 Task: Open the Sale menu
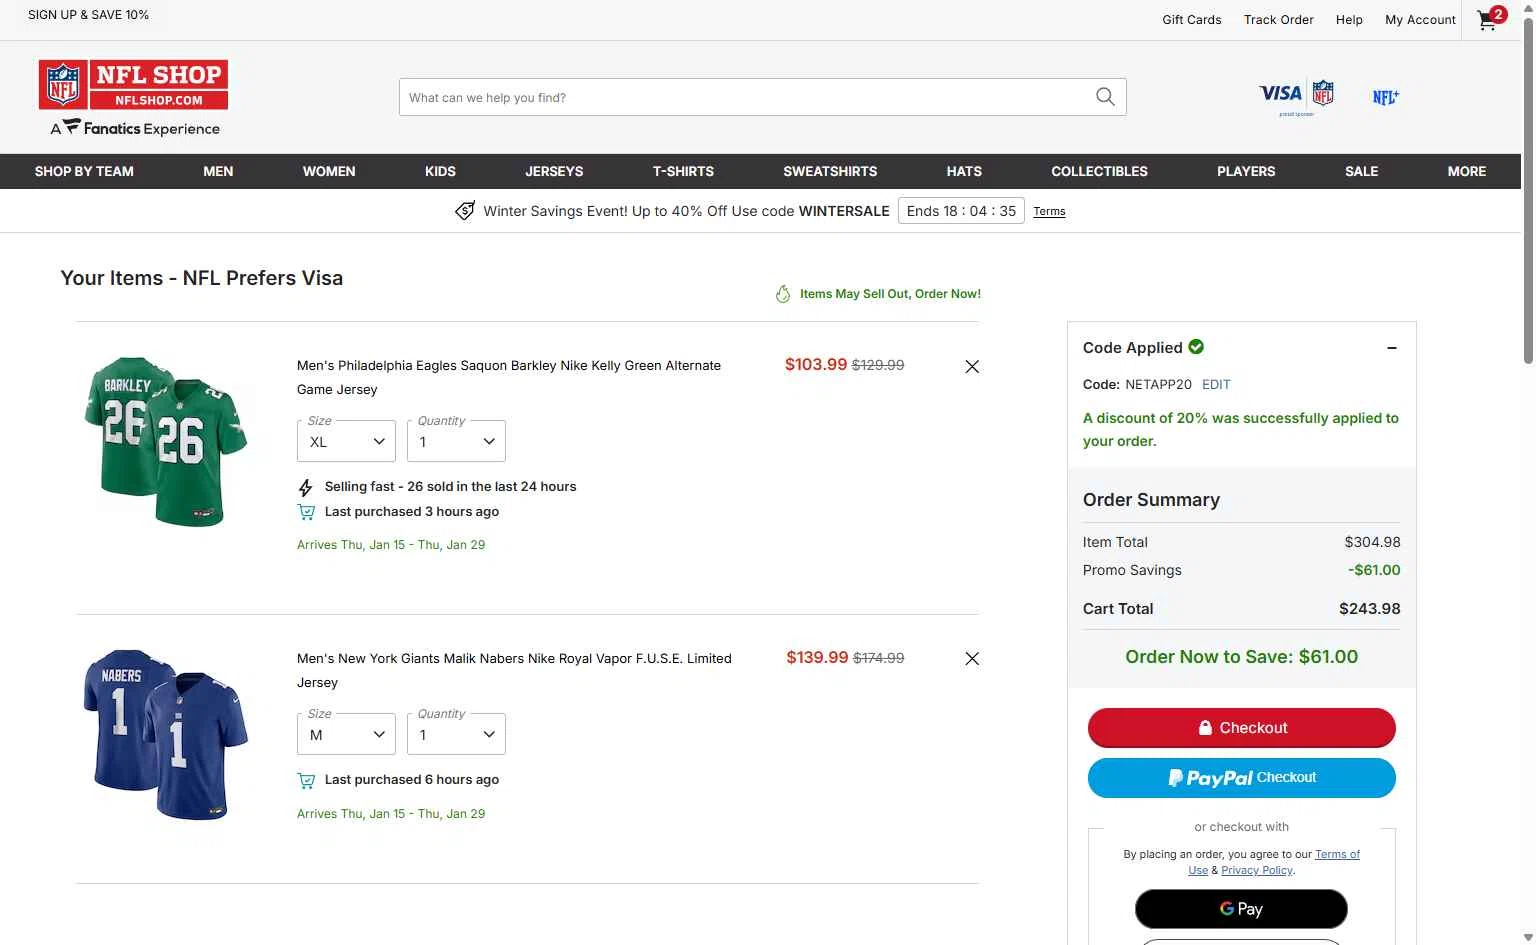click(1361, 171)
